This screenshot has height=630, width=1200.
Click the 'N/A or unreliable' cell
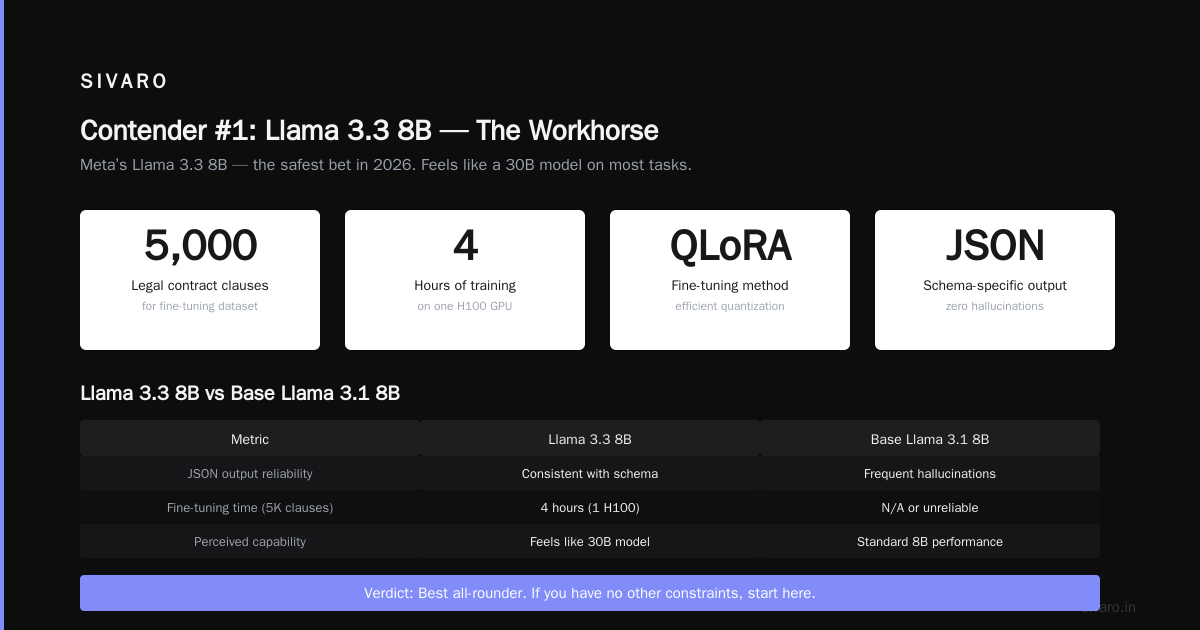click(x=930, y=508)
